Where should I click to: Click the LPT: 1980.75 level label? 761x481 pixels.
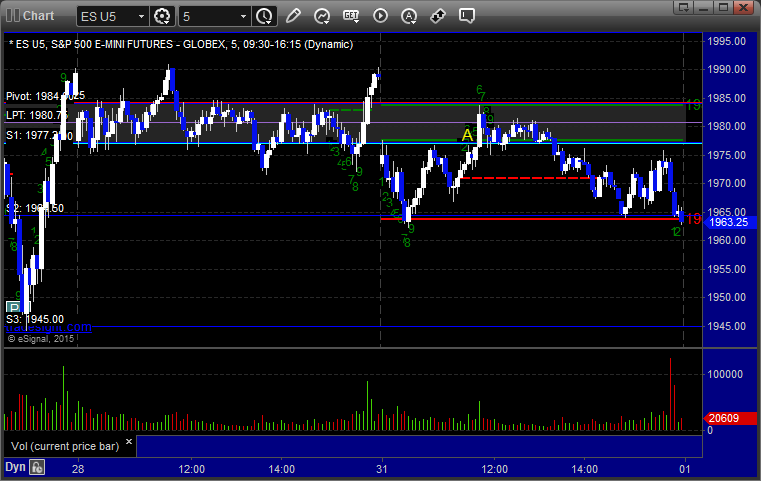[x=36, y=115]
